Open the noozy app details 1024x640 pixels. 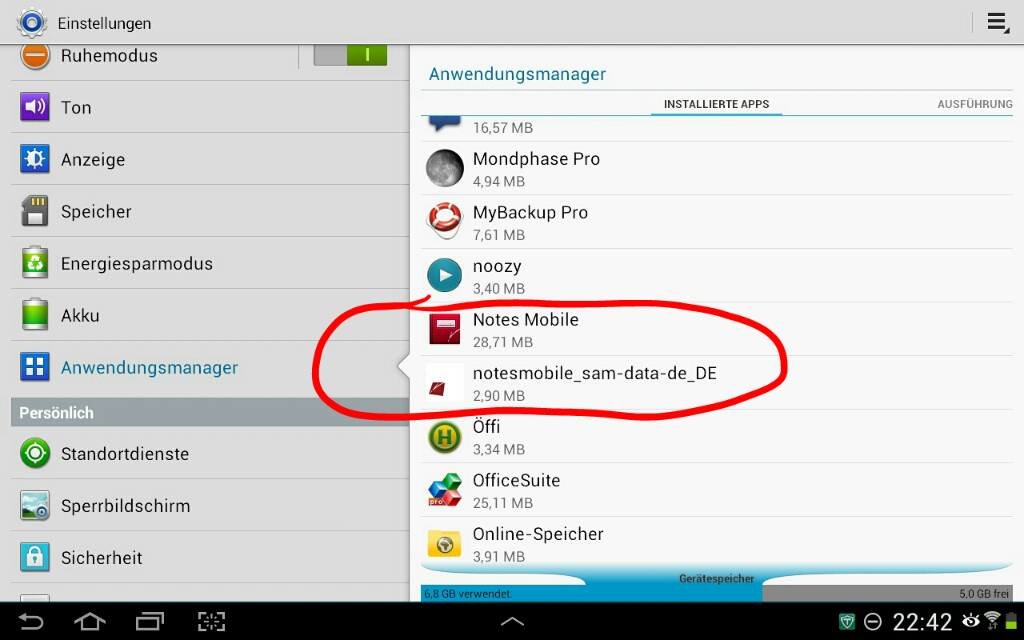[716, 276]
